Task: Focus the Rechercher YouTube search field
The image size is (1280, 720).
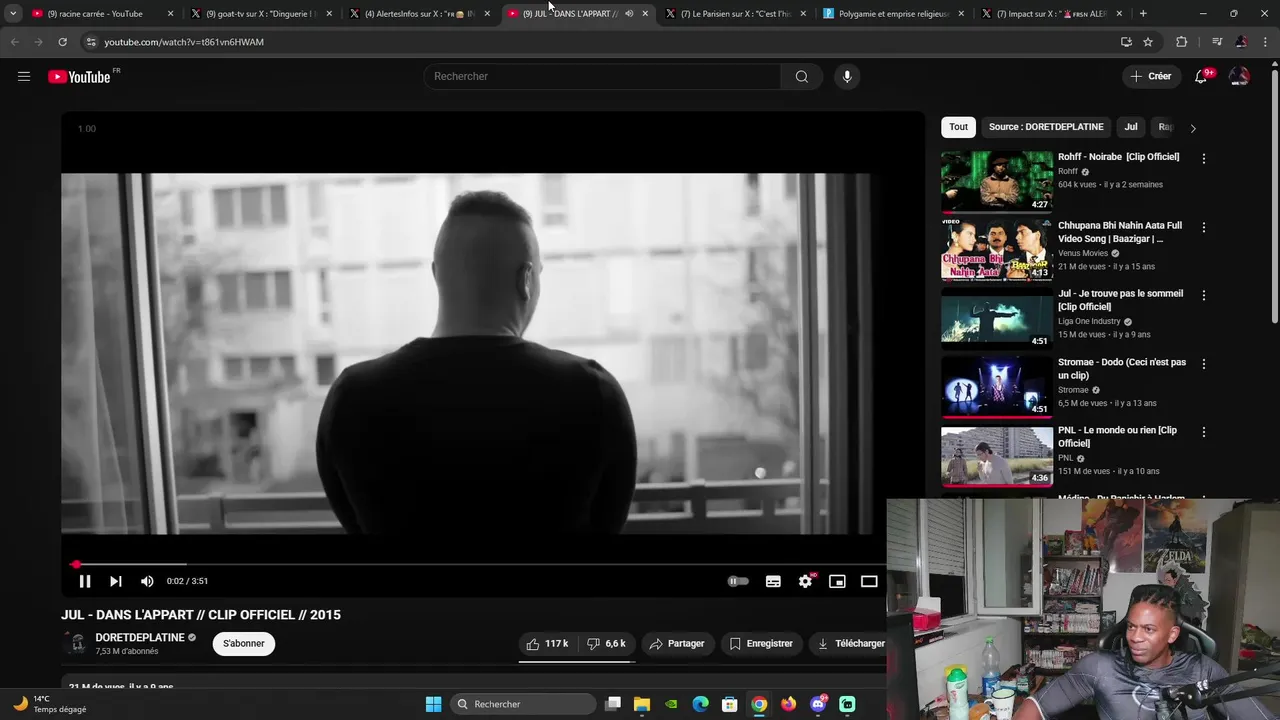Action: coord(603,76)
